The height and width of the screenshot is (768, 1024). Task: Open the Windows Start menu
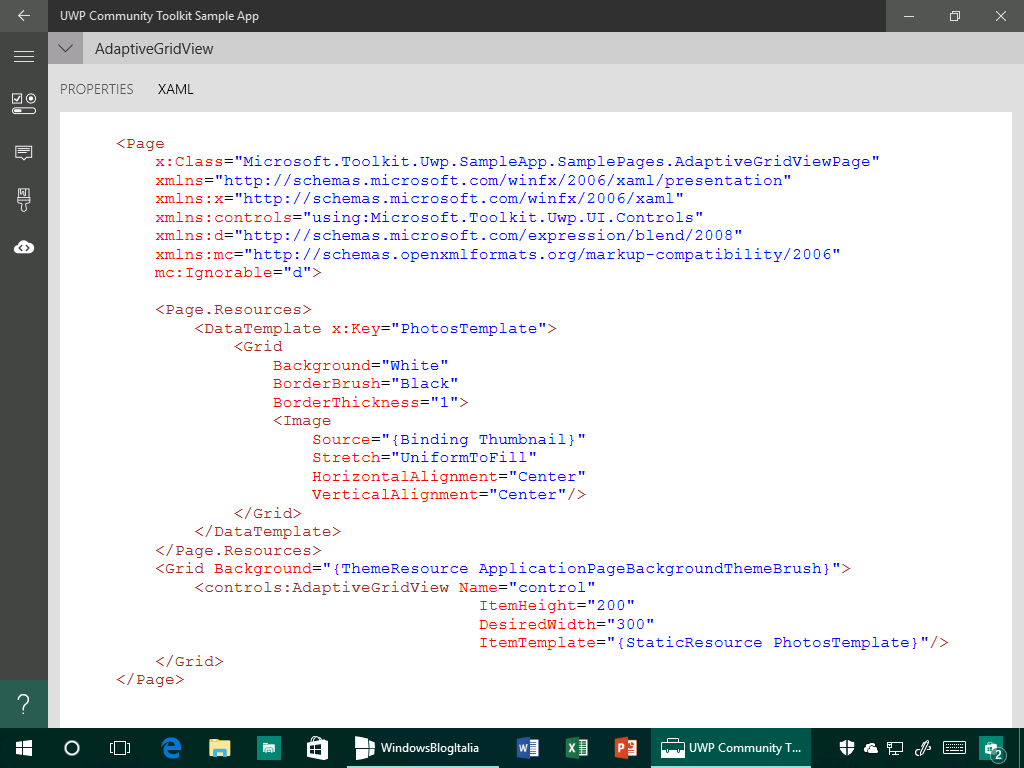(x=24, y=748)
